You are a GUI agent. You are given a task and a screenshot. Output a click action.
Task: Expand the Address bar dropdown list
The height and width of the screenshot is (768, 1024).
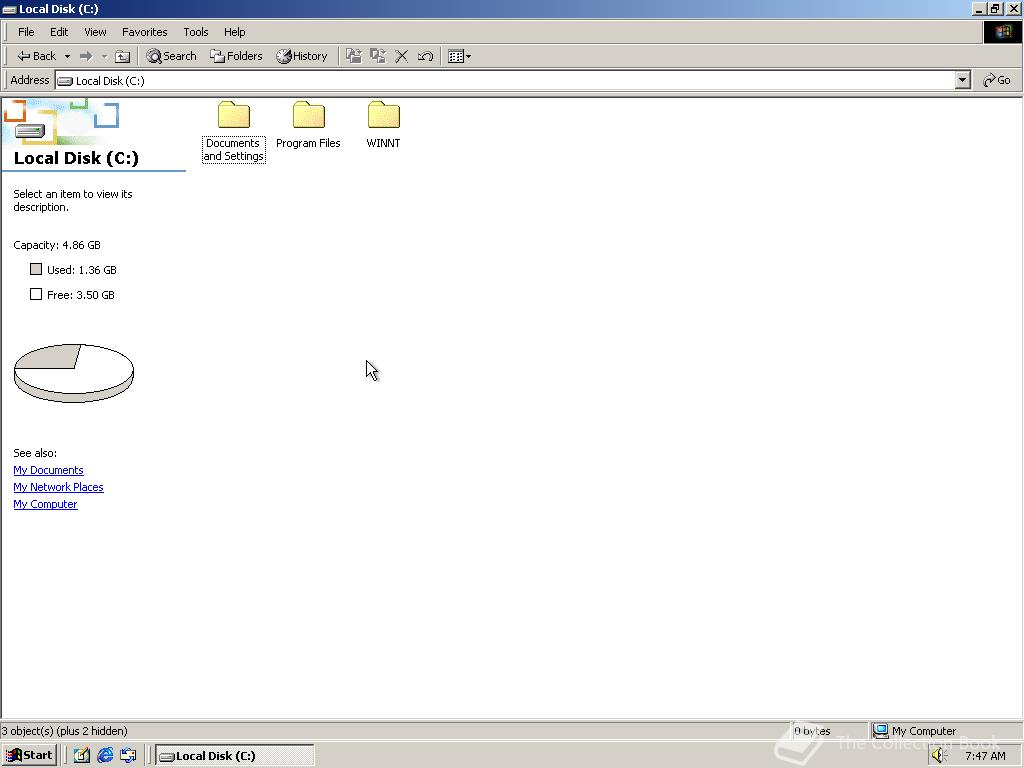pyautogui.click(x=963, y=80)
